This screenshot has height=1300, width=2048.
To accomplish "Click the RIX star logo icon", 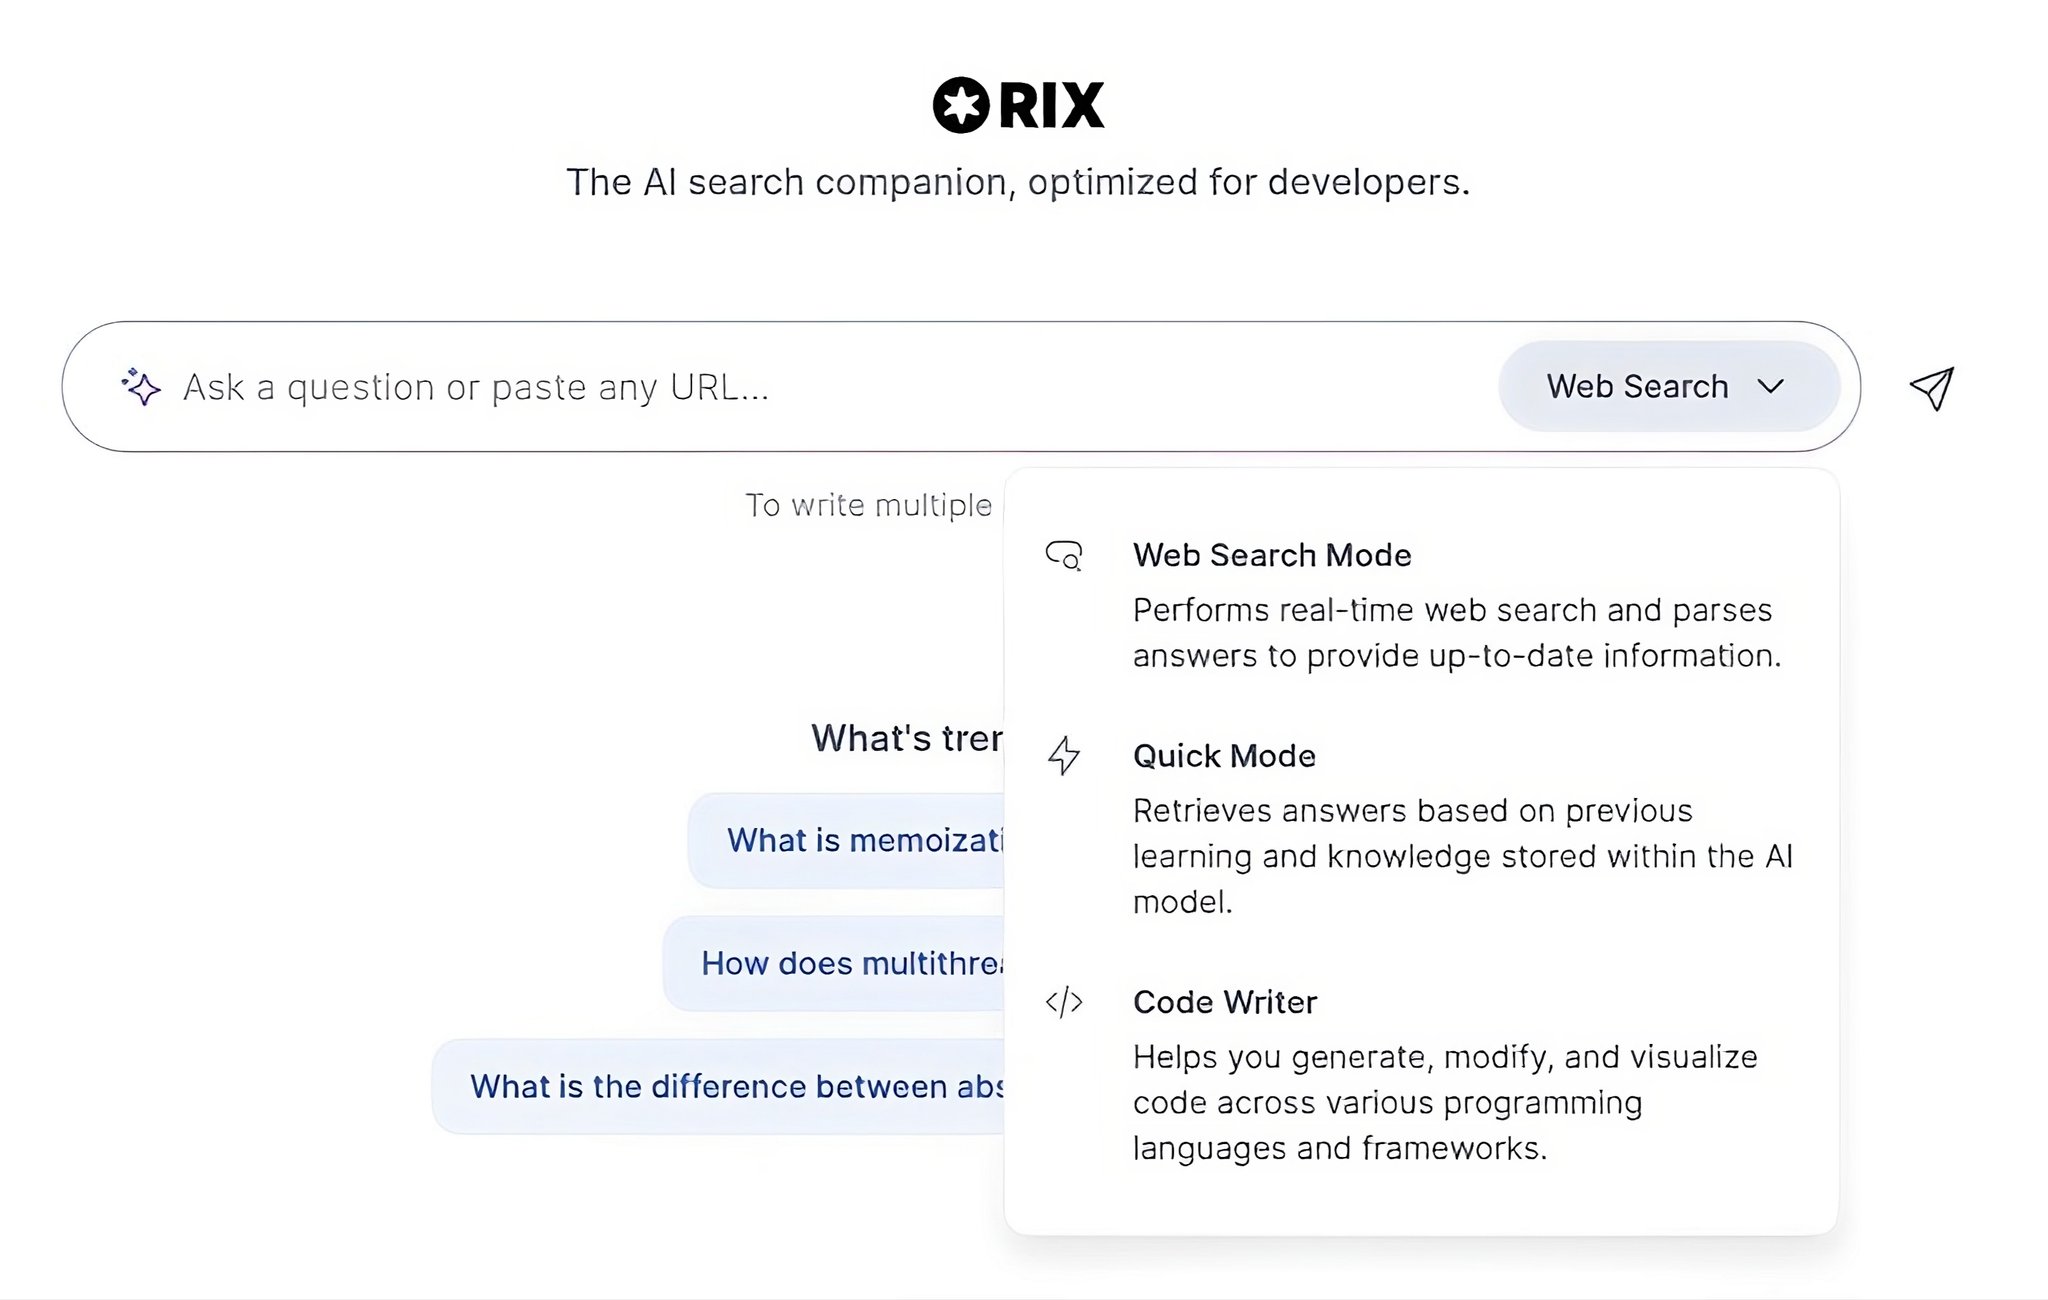I will point(961,105).
